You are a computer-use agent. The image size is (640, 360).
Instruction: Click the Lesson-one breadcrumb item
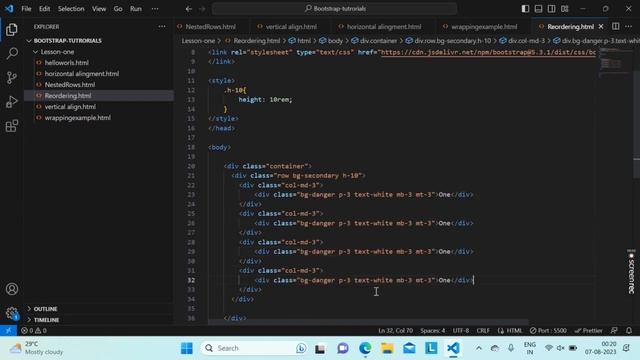click(198, 41)
